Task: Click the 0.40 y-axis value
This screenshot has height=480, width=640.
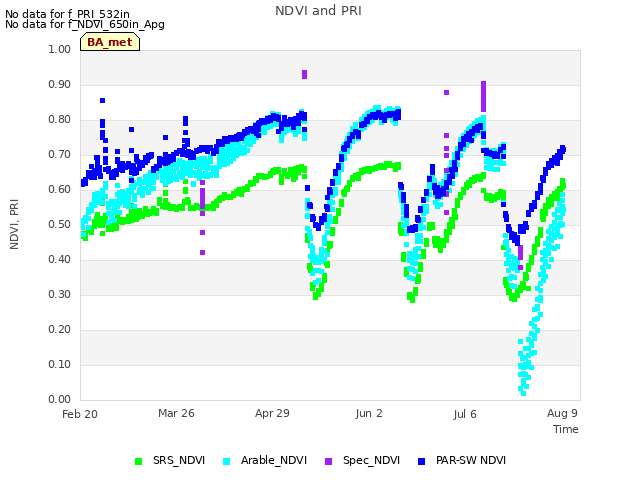Action: pyautogui.click(x=60, y=260)
